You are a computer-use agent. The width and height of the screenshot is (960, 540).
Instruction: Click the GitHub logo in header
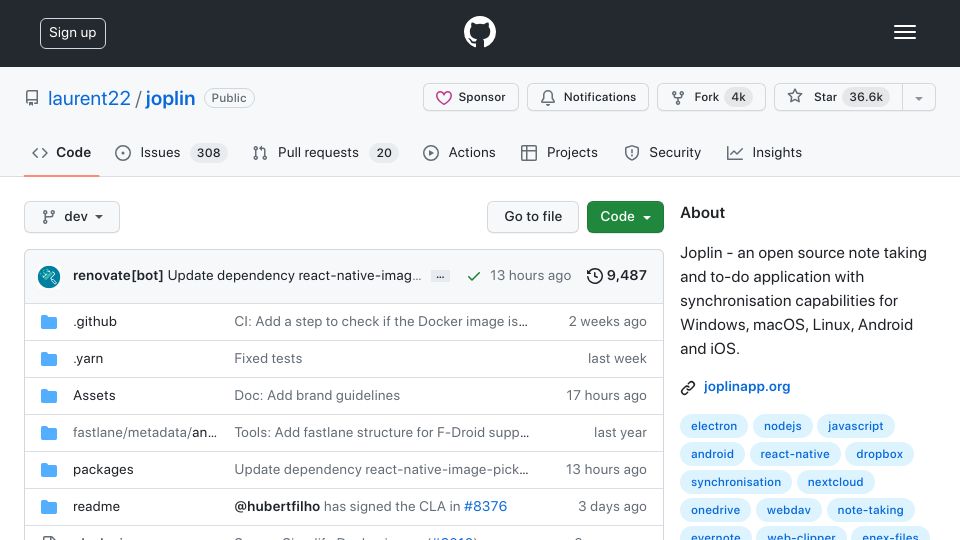pyautogui.click(x=479, y=32)
